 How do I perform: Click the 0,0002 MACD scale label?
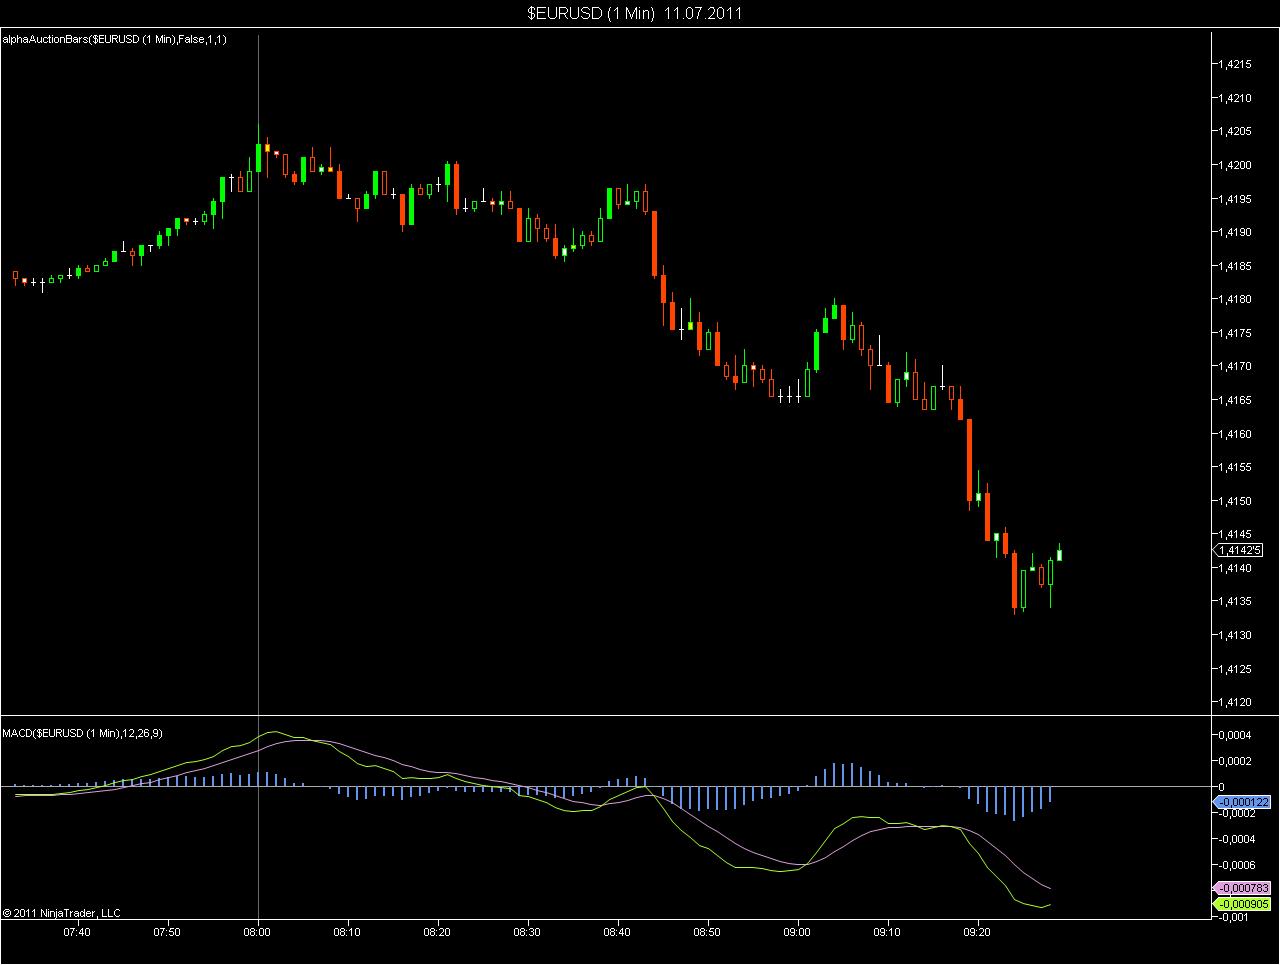pyautogui.click(x=1236, y=761)
